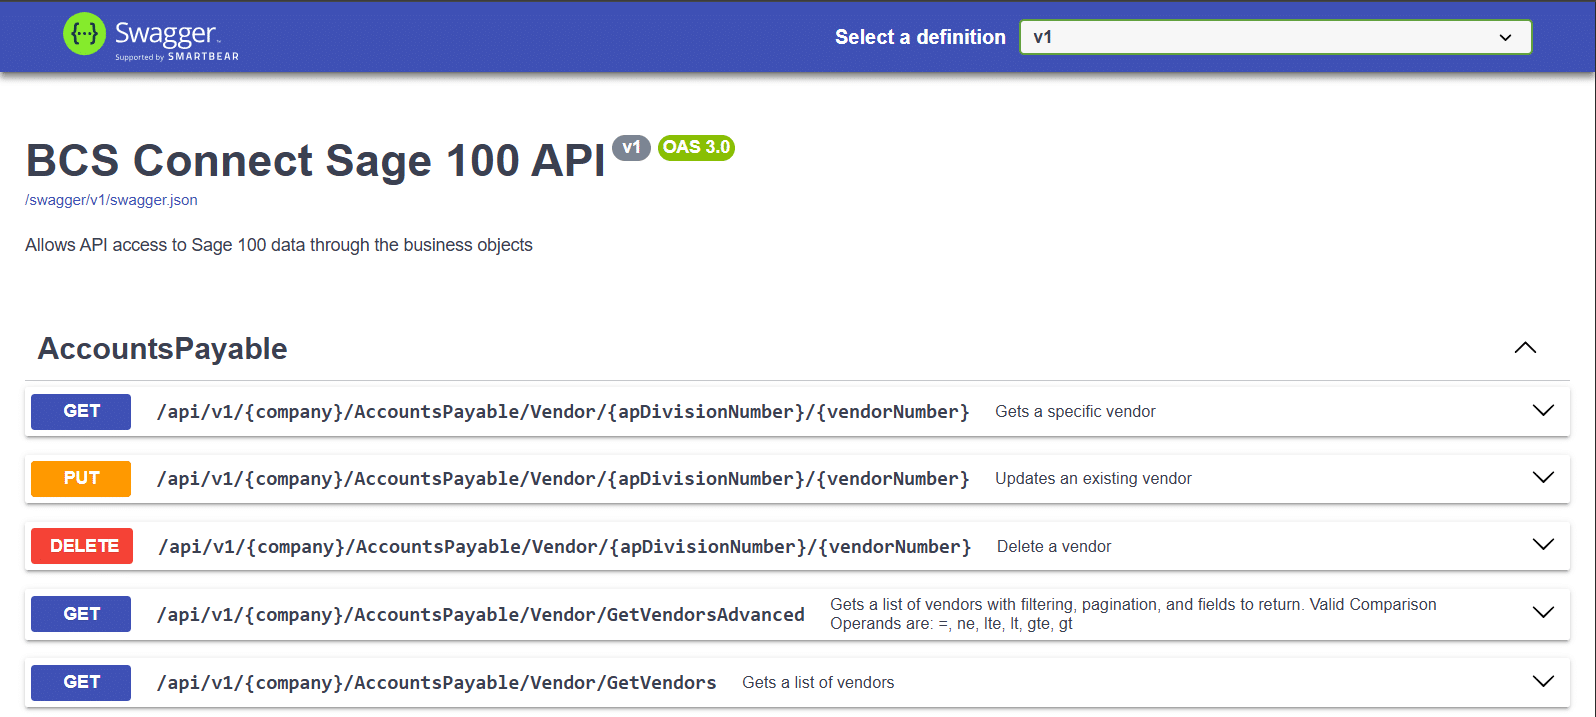The height and width of the screenshot is (717, 1596).
Task: Click the BCS Connect Sage 100 API title
Action: [x=315, y=160]
